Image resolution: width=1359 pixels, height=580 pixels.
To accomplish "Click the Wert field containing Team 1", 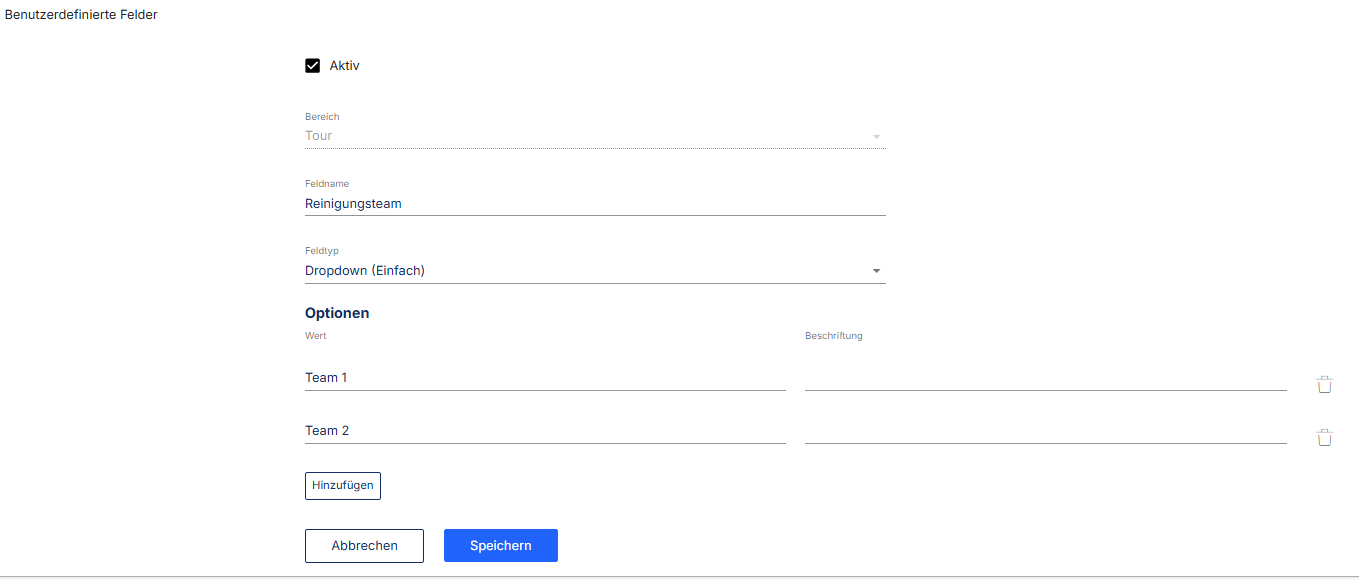I will [544, 378].
